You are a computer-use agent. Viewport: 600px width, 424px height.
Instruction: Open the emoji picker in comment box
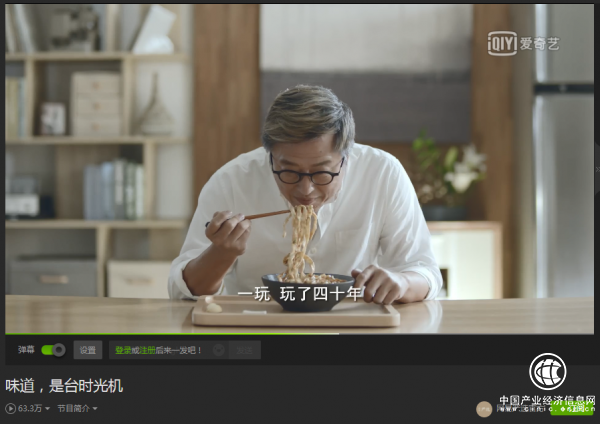tap(218, 350)
